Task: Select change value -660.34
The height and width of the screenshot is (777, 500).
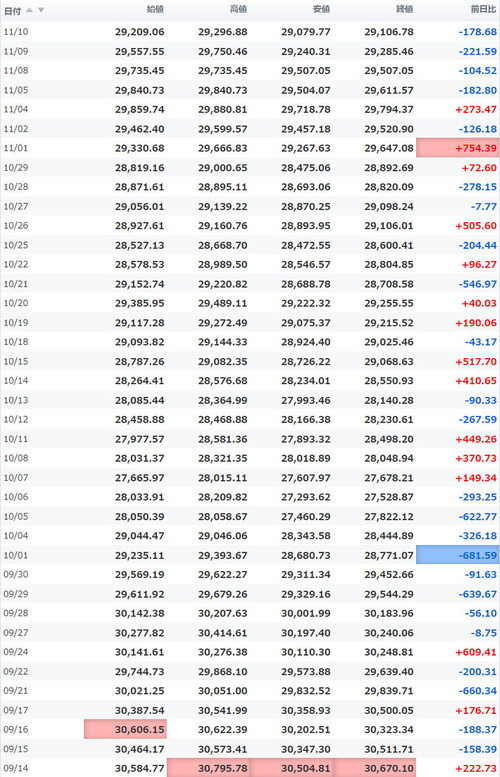Action: coord(478,691)
